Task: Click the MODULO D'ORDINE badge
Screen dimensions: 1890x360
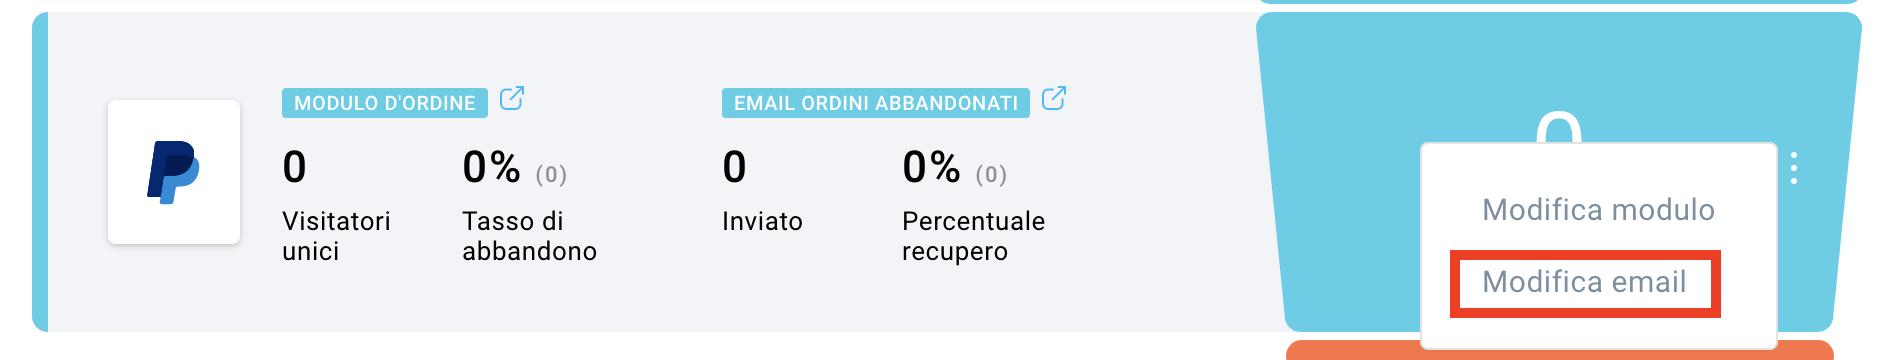Action: (385, 103)
